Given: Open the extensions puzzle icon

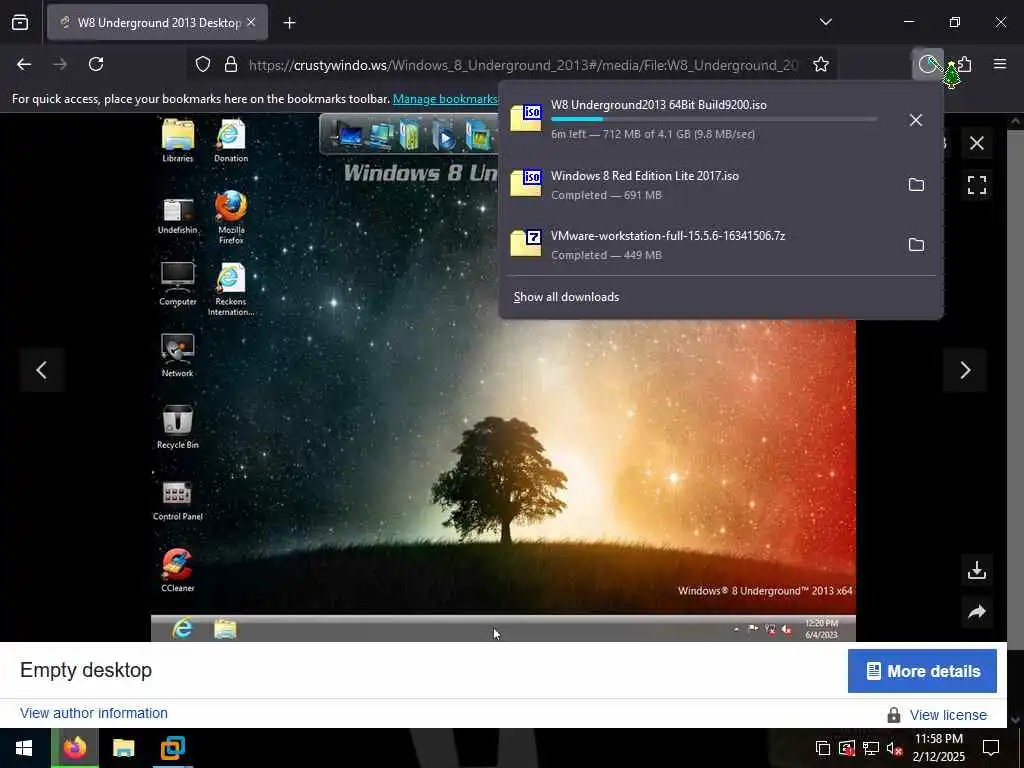Looking at the screenshot, I should tap(965, 64).
